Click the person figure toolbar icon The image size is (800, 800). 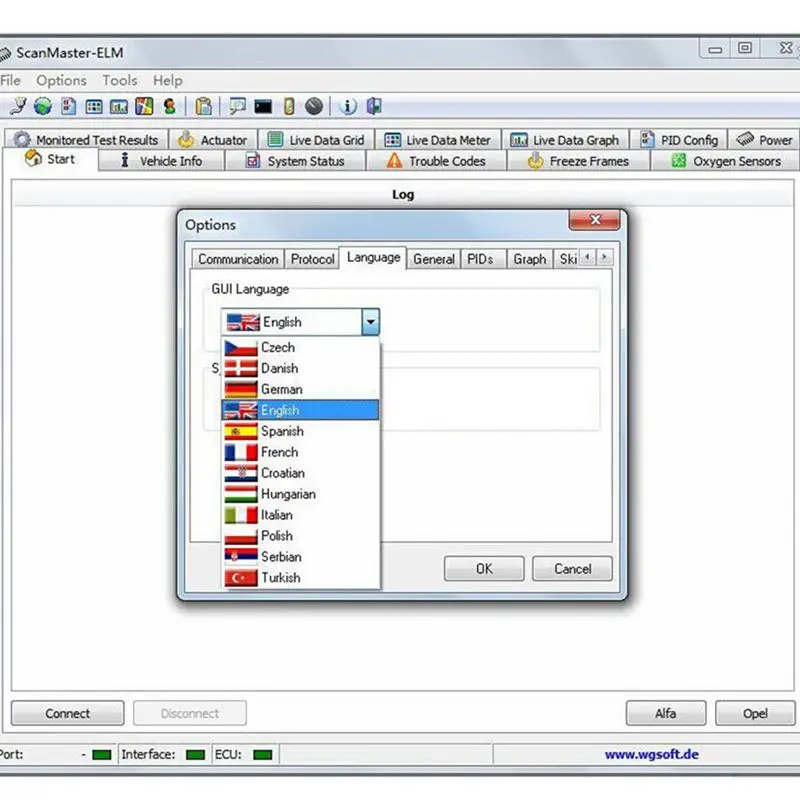pos(169,106)
